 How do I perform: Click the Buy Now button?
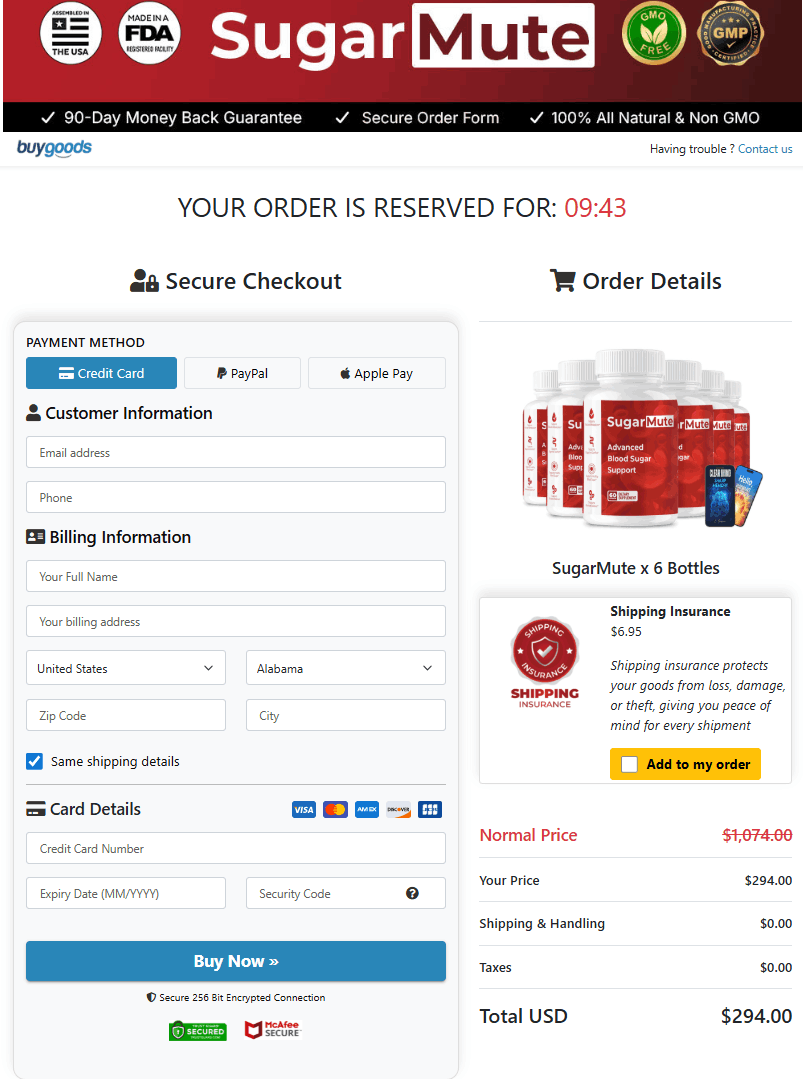pyautogui.click(x=236, y=961)
